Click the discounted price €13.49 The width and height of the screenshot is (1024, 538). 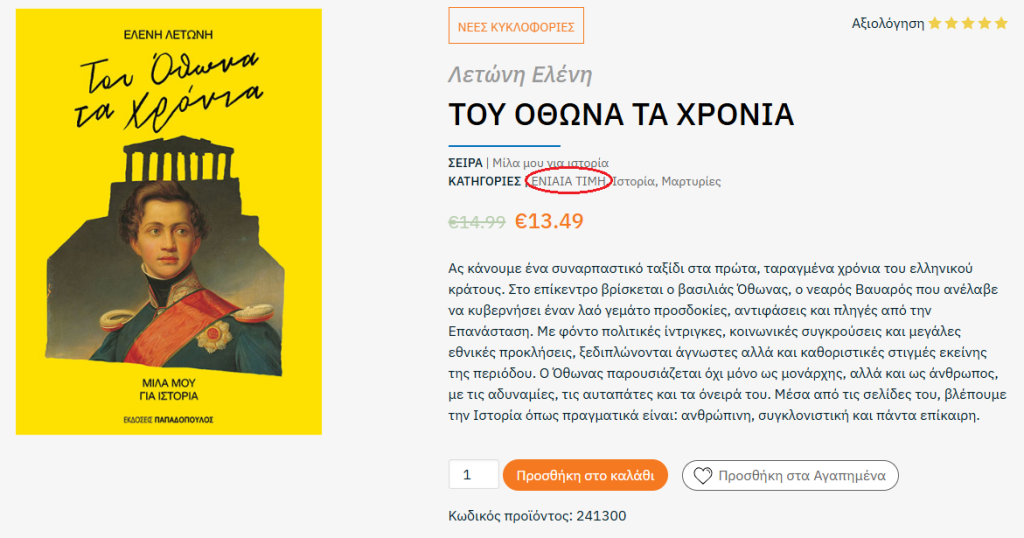[549, 221]
